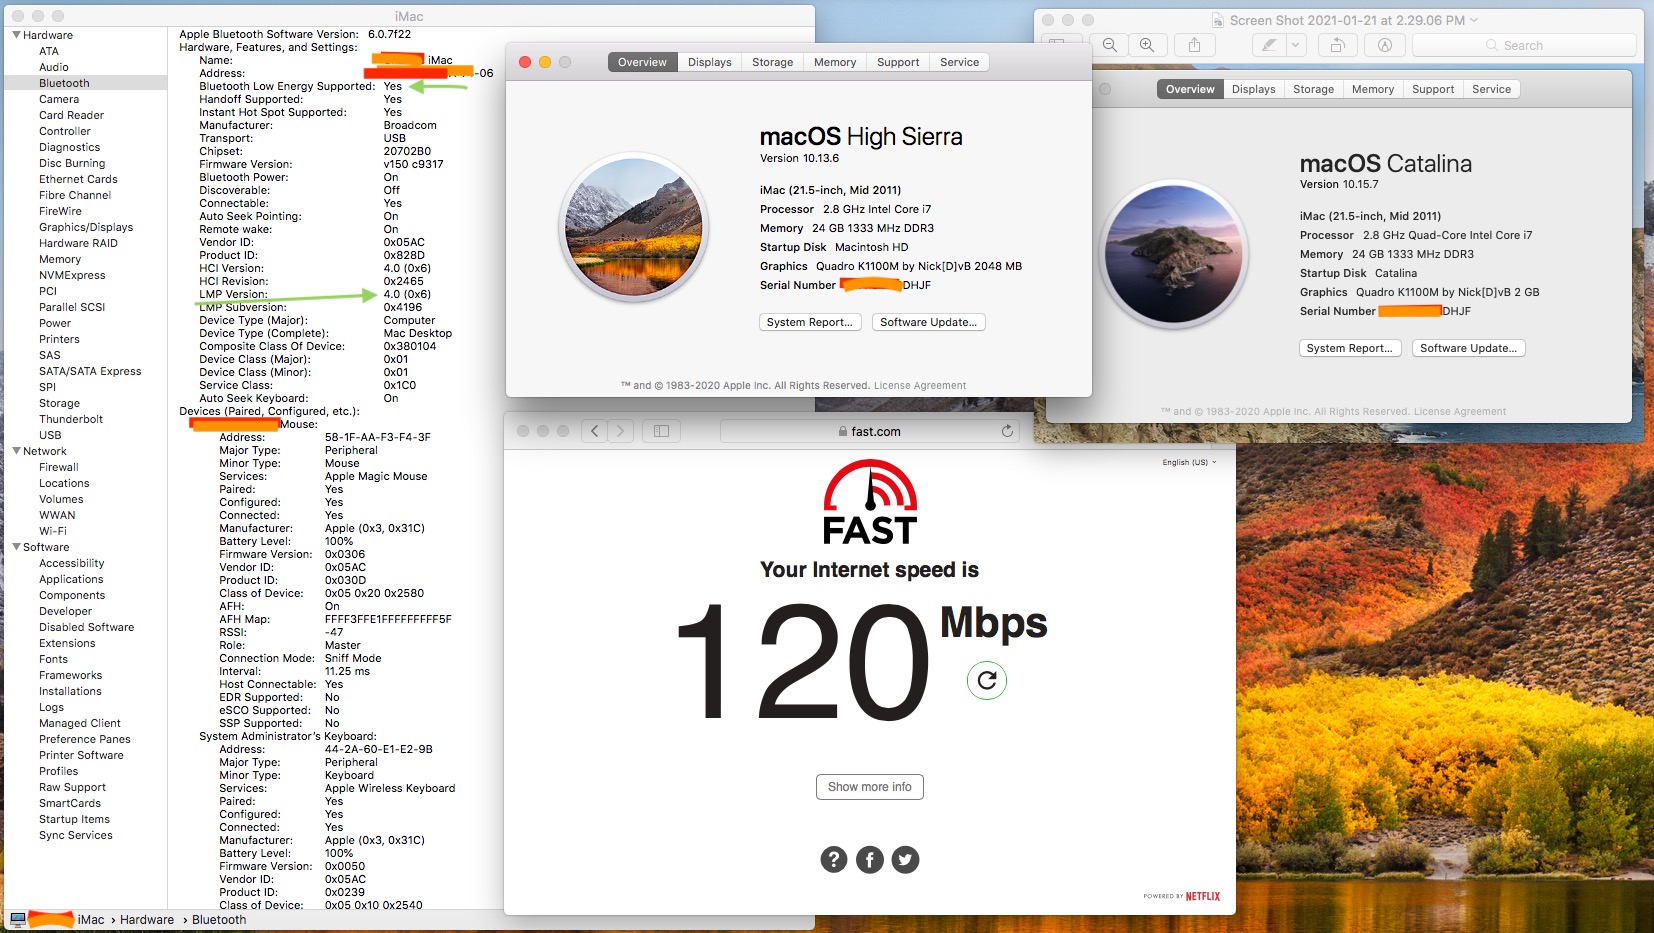Click the Show more info button
1654x933 pixels.
(x=870, y=787)
